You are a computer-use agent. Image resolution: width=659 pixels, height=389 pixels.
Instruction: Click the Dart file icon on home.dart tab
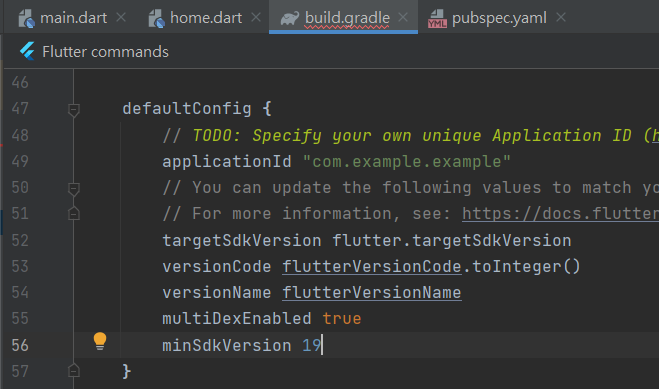pos(157,18)
